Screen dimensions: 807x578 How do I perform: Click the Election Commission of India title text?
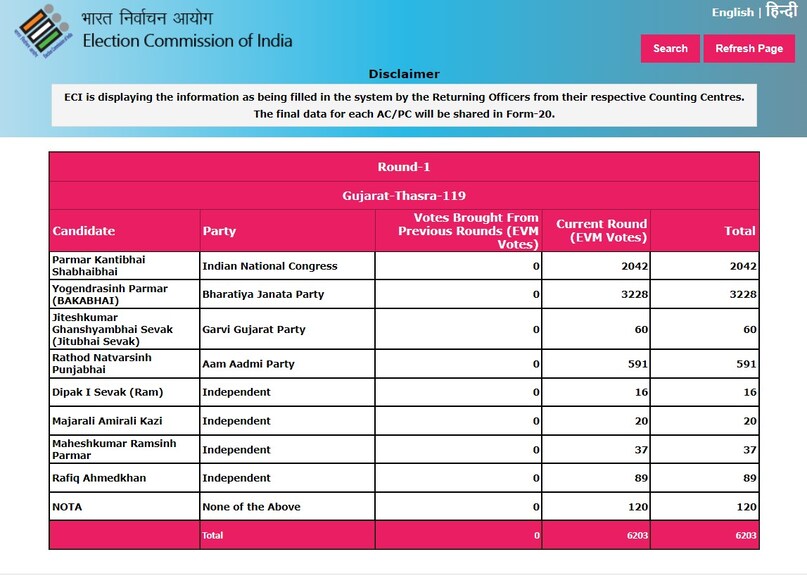187,41
